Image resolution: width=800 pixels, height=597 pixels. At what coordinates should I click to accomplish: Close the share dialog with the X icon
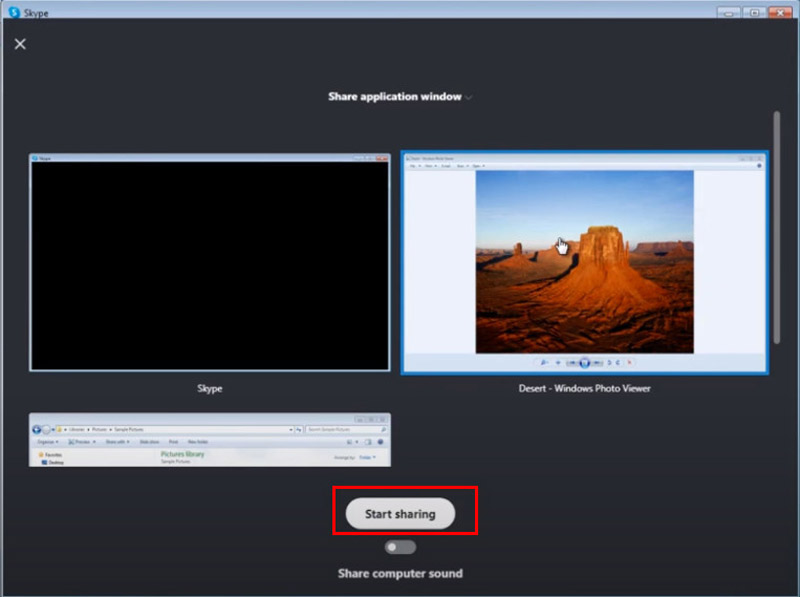pos(20,44)
